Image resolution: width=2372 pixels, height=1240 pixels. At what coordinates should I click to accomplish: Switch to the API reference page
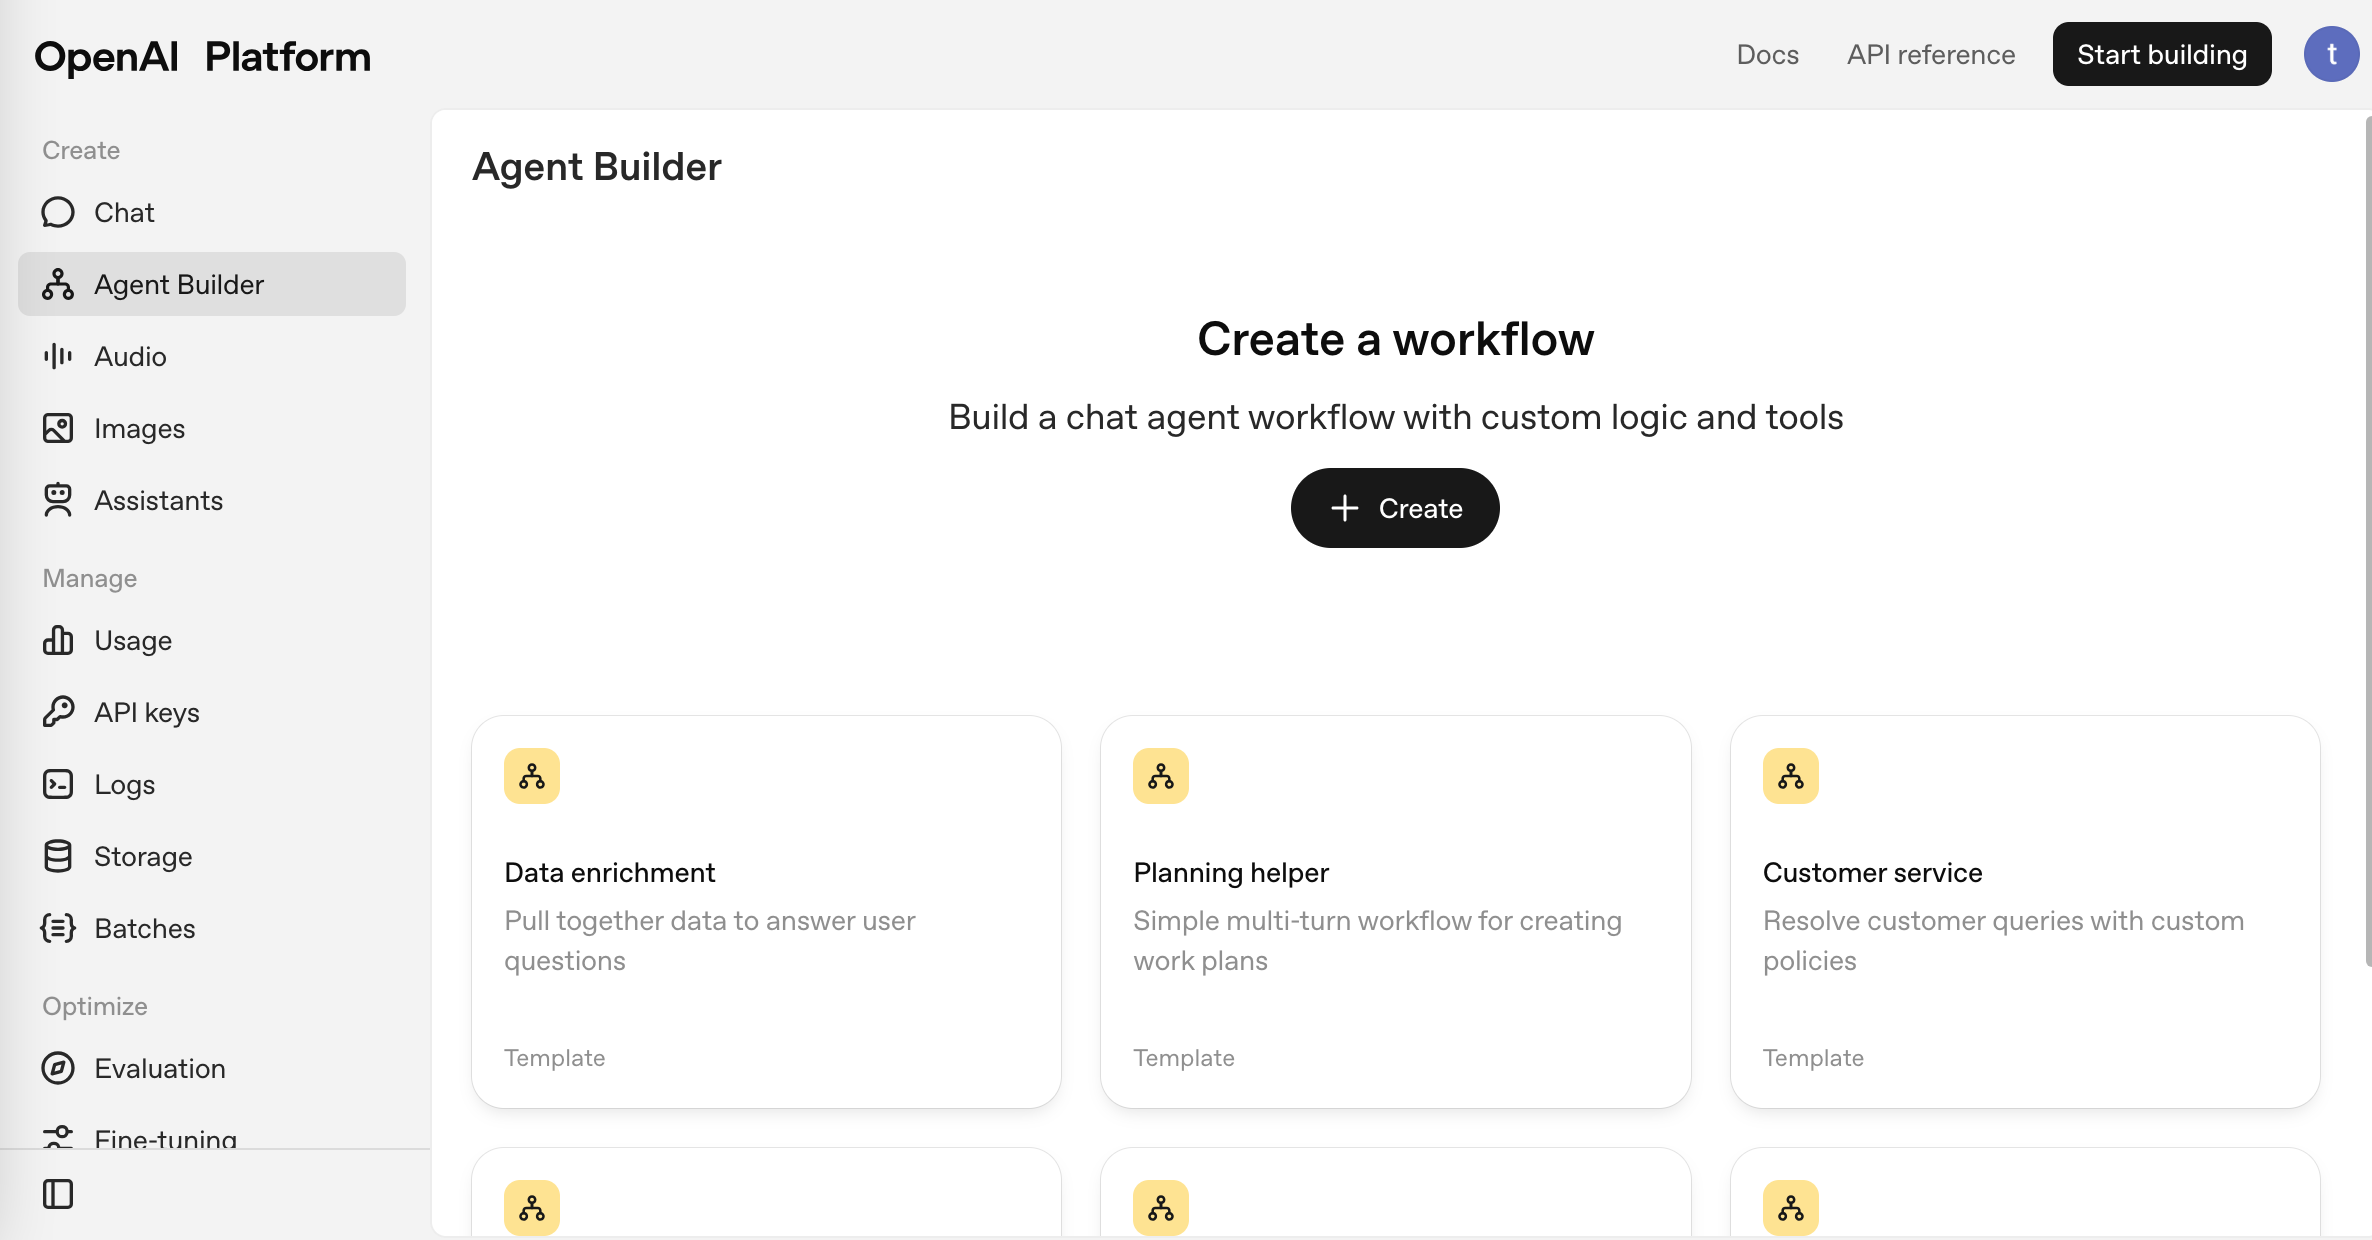(1930, 54)
